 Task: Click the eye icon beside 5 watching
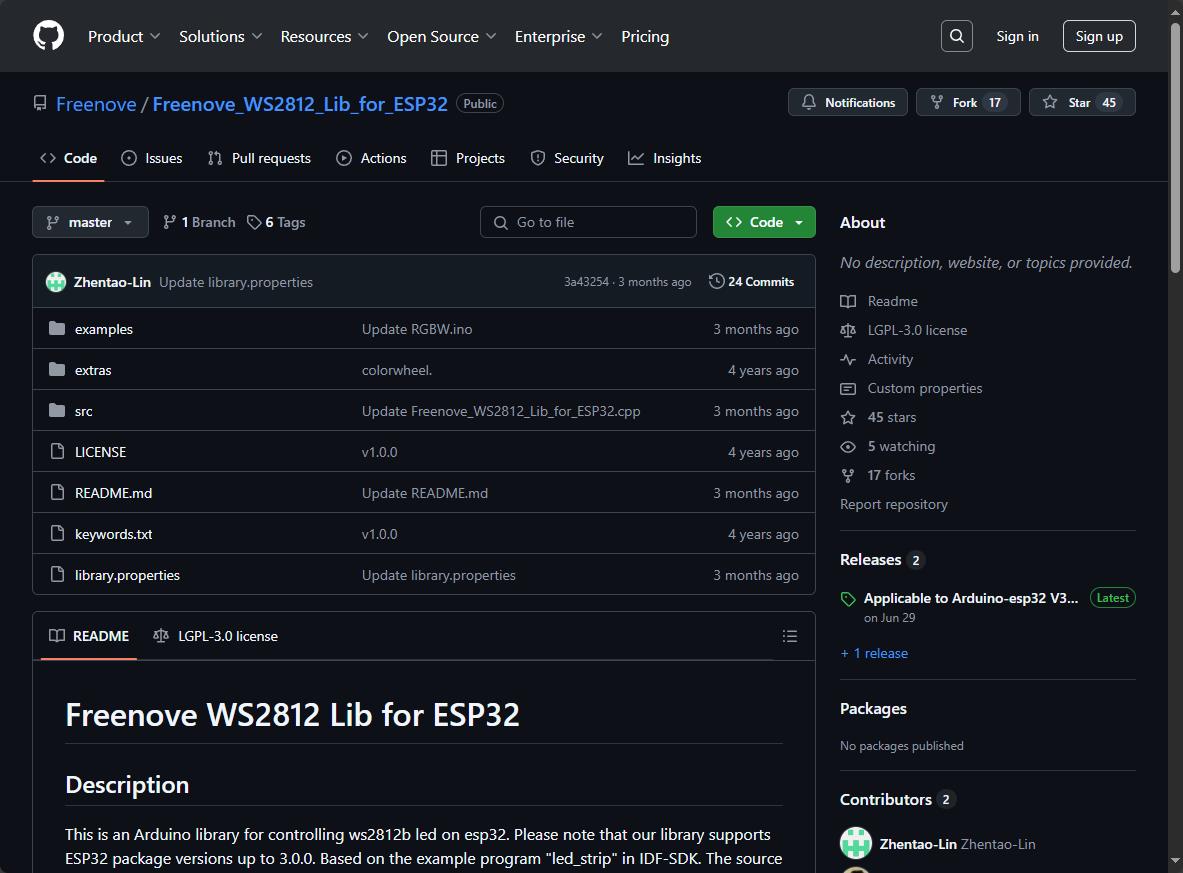[x=848, y=447]
